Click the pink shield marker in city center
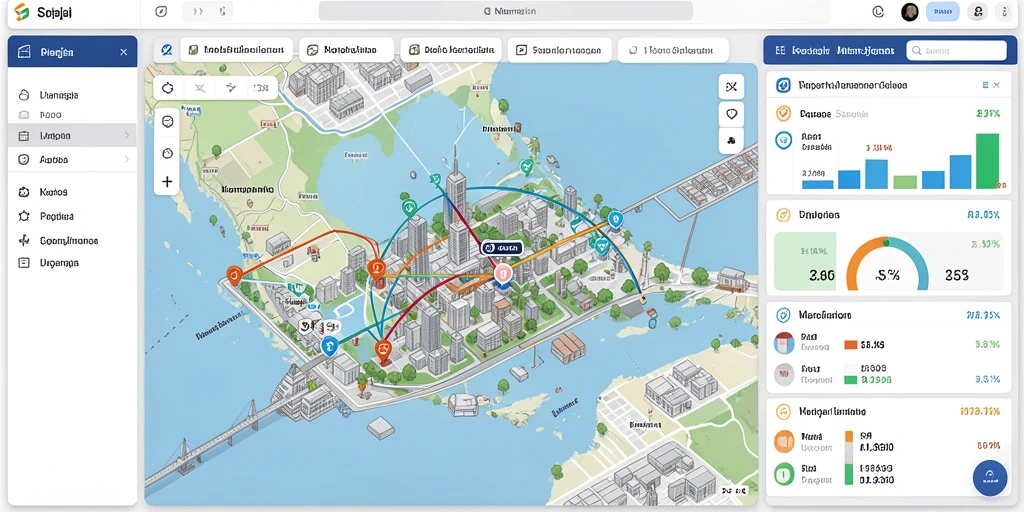The width and height of the screenshot is (1024, 512). pyautogui.click(x=502, y=274)
